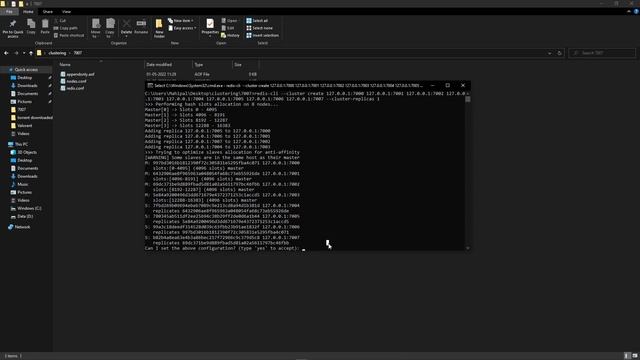This screenshot has height=360, width=640.
Task: Switch to large icons view via status bar
Action: coord(634,356)
